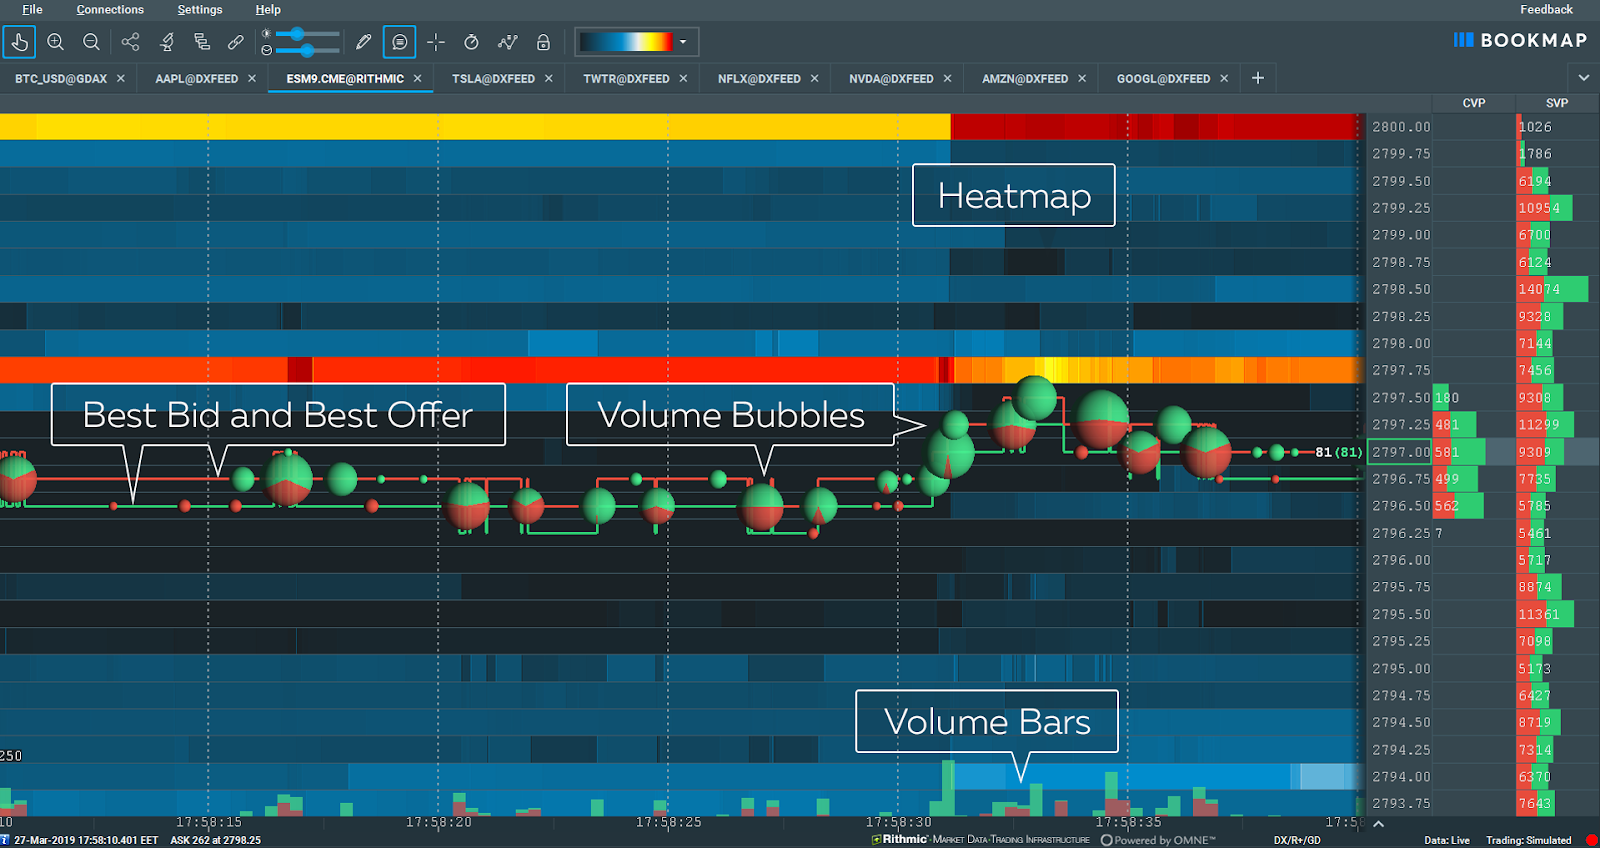
Task: Toggle the speech bubble notes button
Action: pyautogui.click(x=400, y=42)
